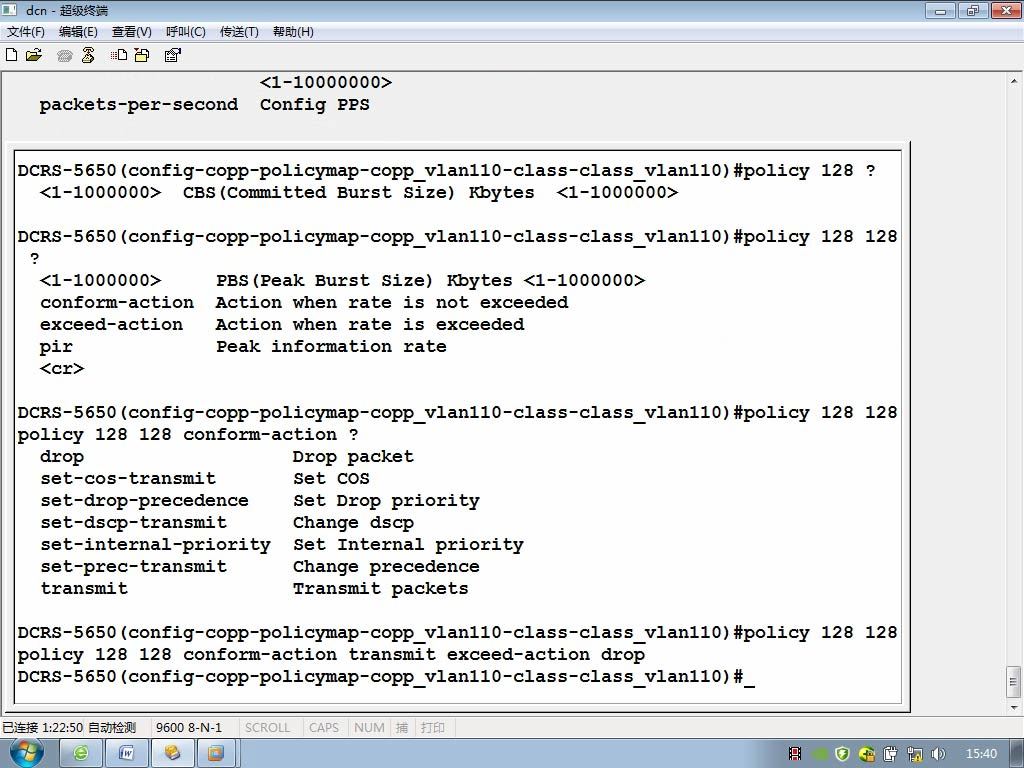The height and width of the screenshot is (768, 1024).
Task: Click the dcn window title icon
Action: coord(9,10)
